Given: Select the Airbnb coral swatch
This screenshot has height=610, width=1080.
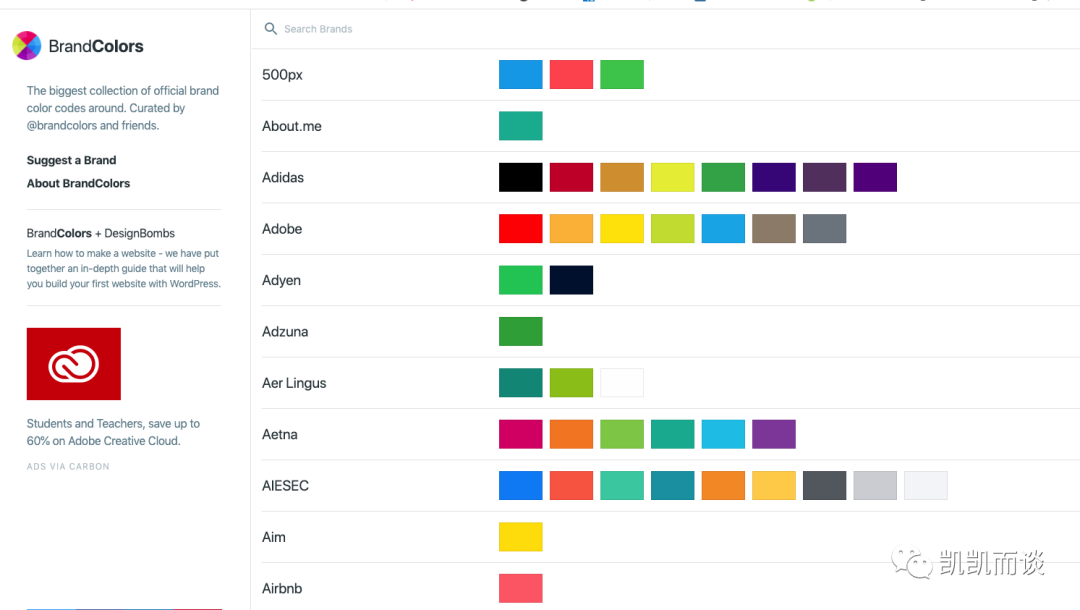Looking at the screenshot, I should point(521,588).
